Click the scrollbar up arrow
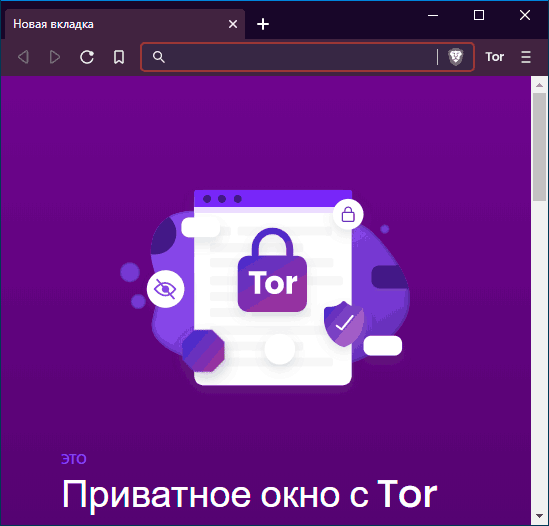This screenshot has height=526, width=549. (x=540, y=85)
